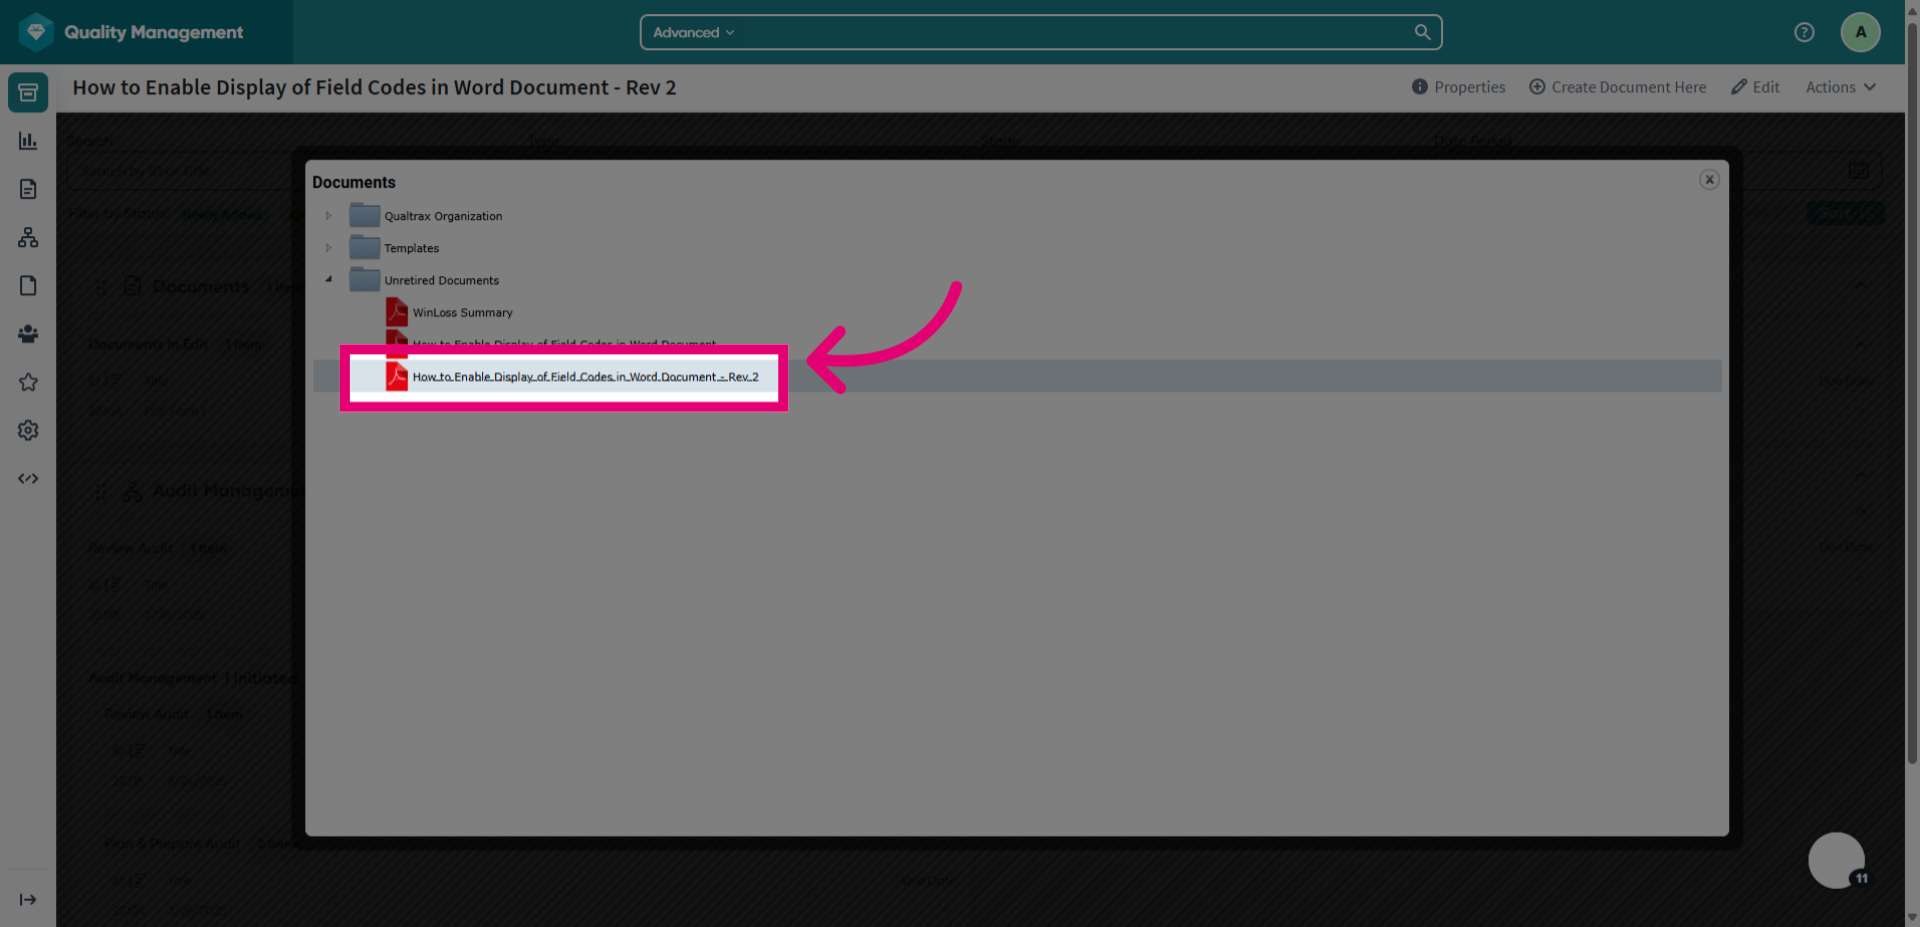Open the favorites star sidebar icon
This screenshot has height=927, width=1920.
pyautogui.click(x=28, y=382)
